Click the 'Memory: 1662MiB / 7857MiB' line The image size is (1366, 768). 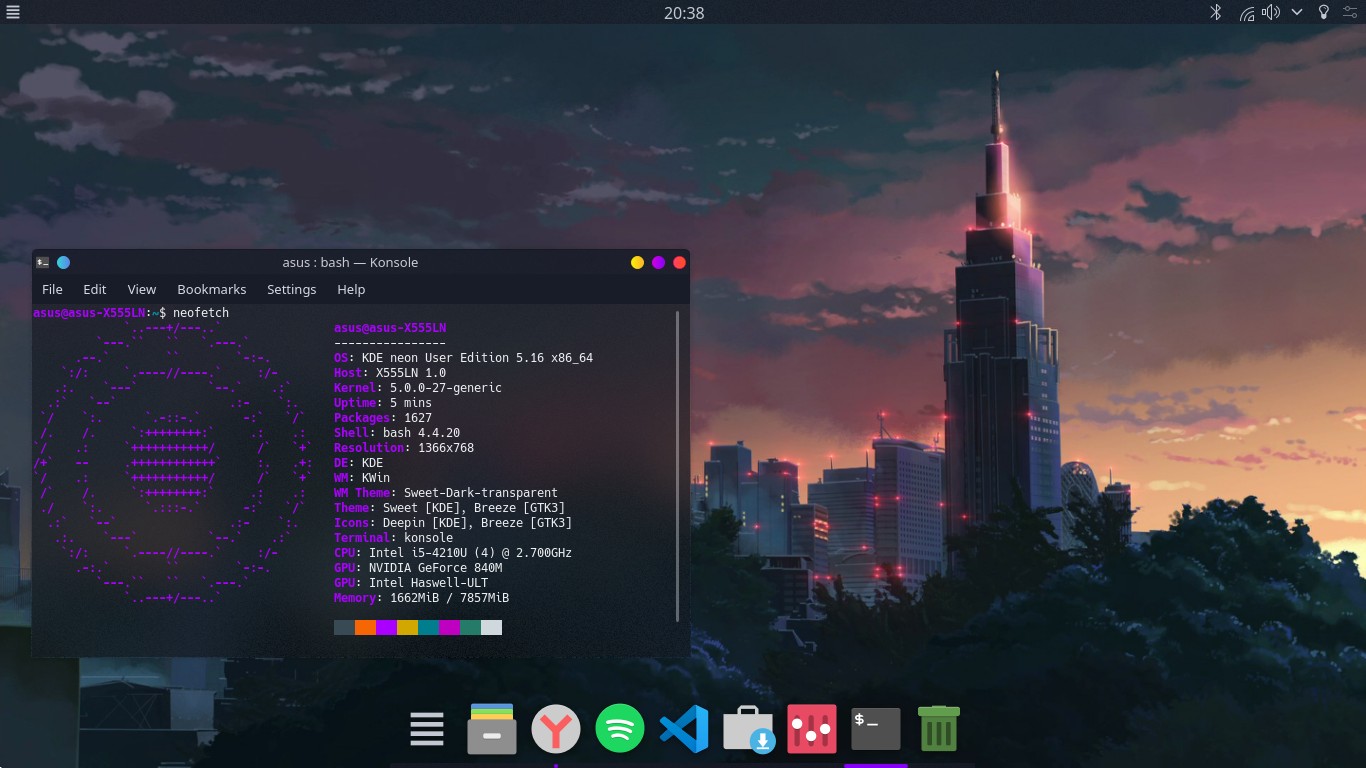click(x=421, y=598)
